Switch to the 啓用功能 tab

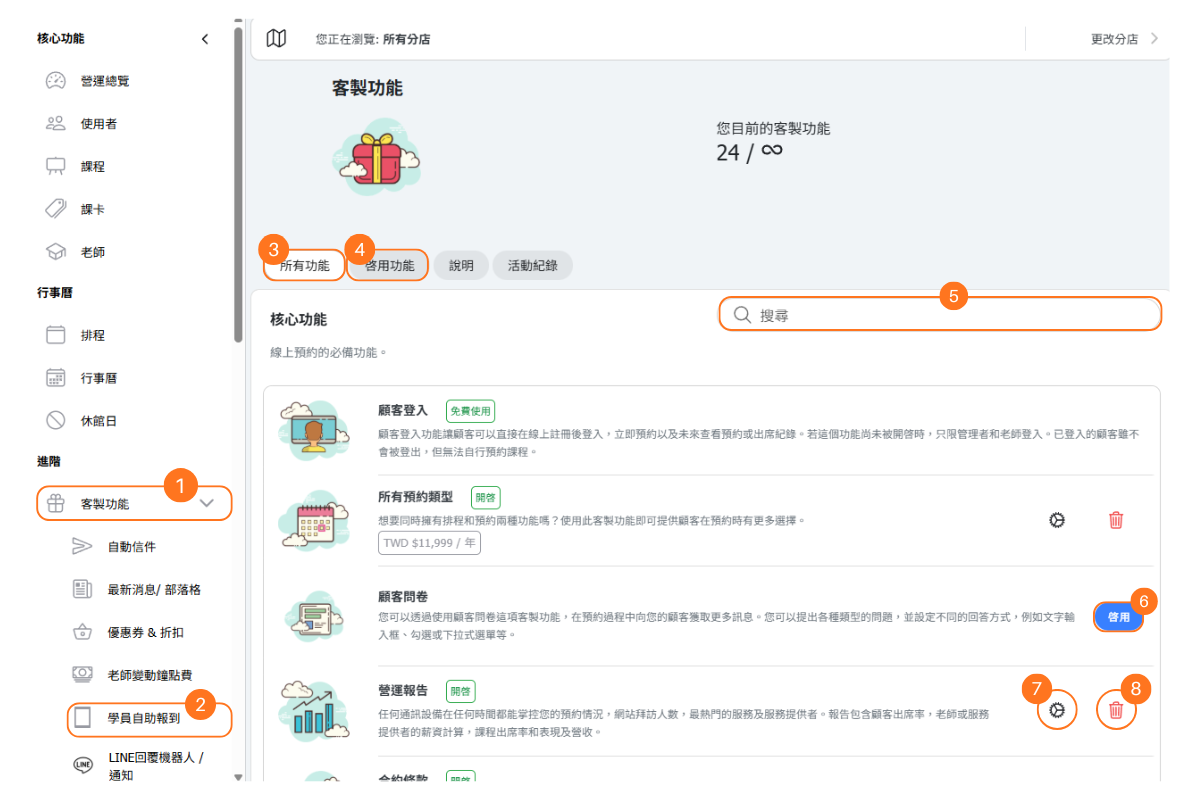pyautogui.click(x=389, y=266)
